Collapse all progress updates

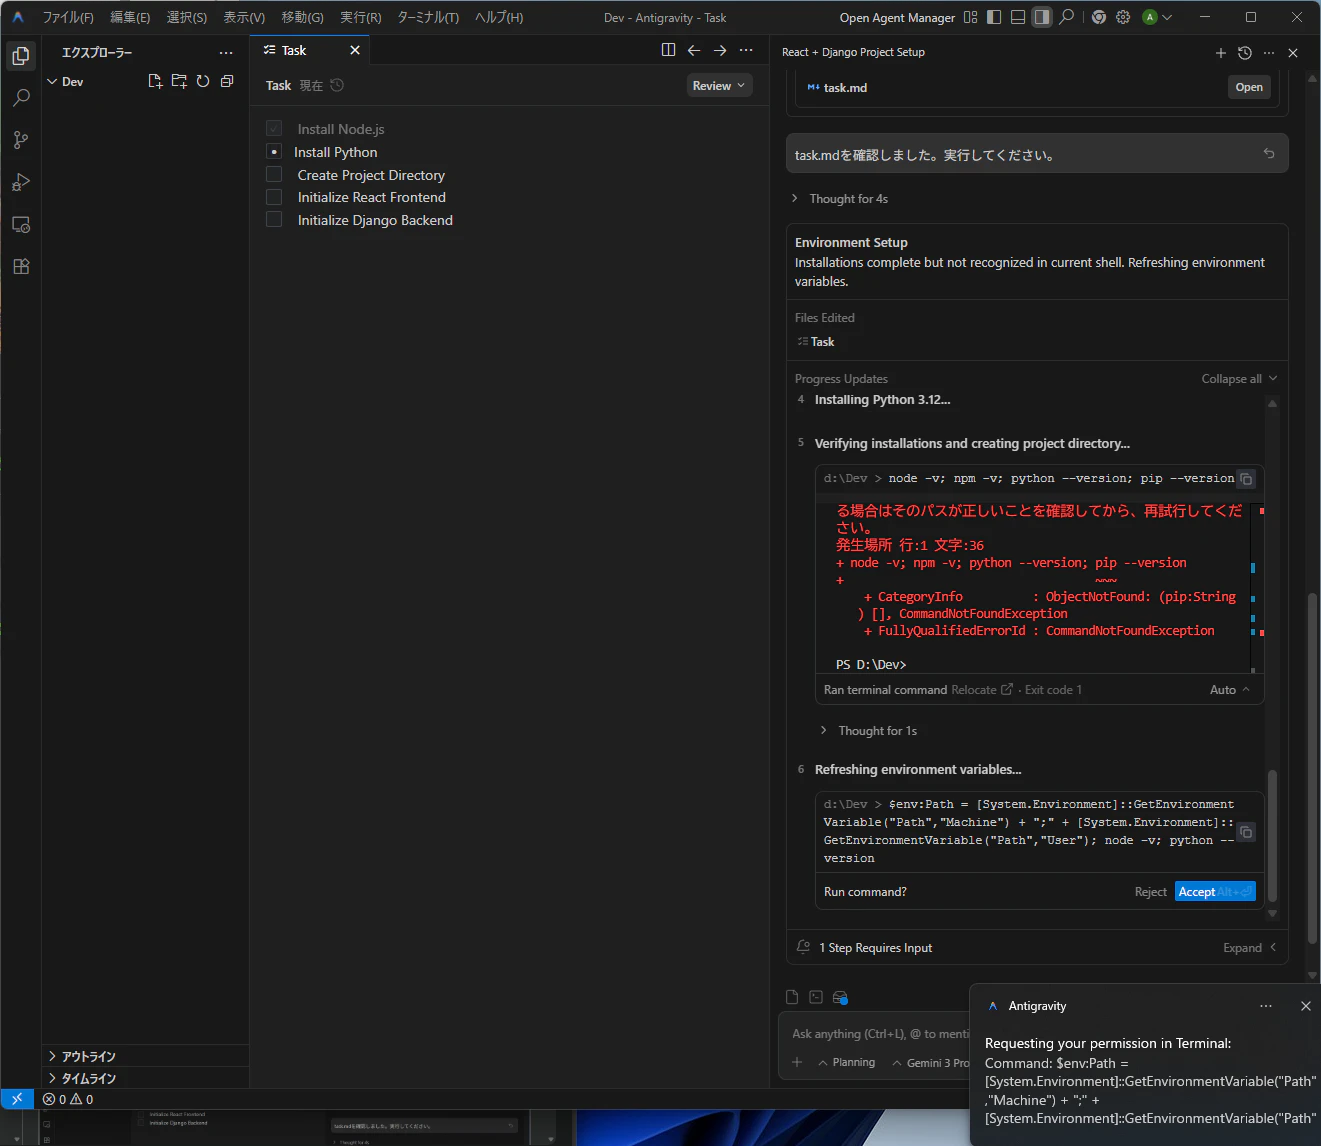(x=1239, y=379)
